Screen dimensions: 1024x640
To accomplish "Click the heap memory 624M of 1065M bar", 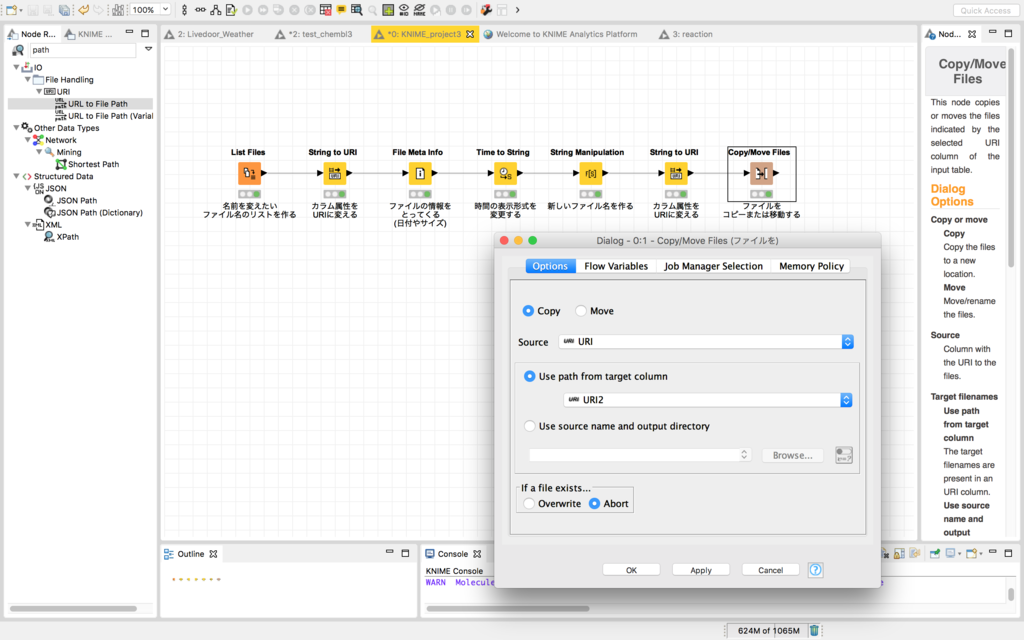I will click(x=768, y=630).
